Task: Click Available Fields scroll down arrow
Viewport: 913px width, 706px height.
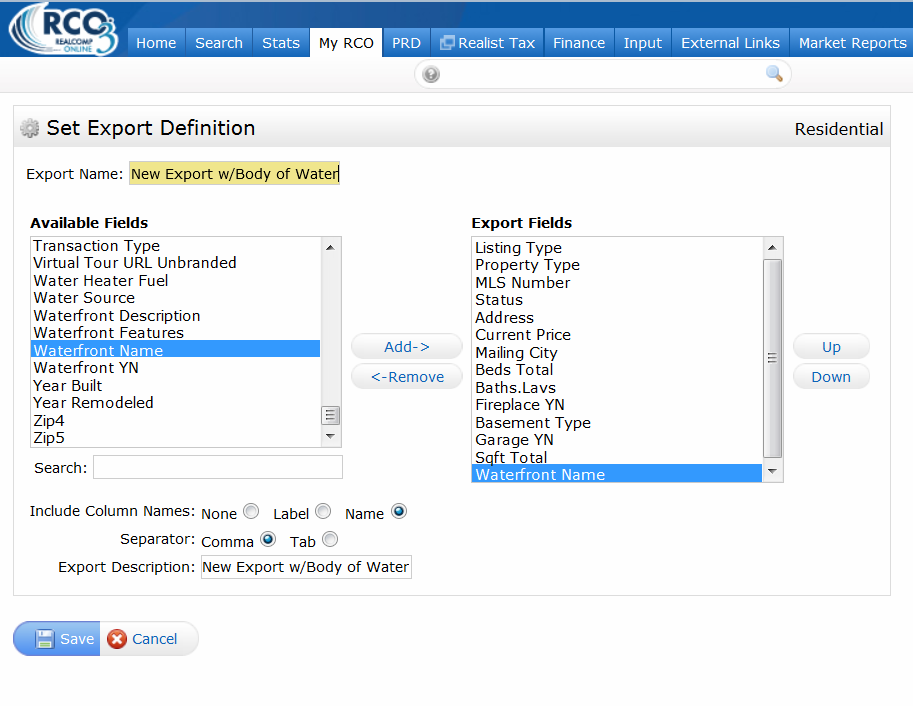Action: tap(331, 436)
